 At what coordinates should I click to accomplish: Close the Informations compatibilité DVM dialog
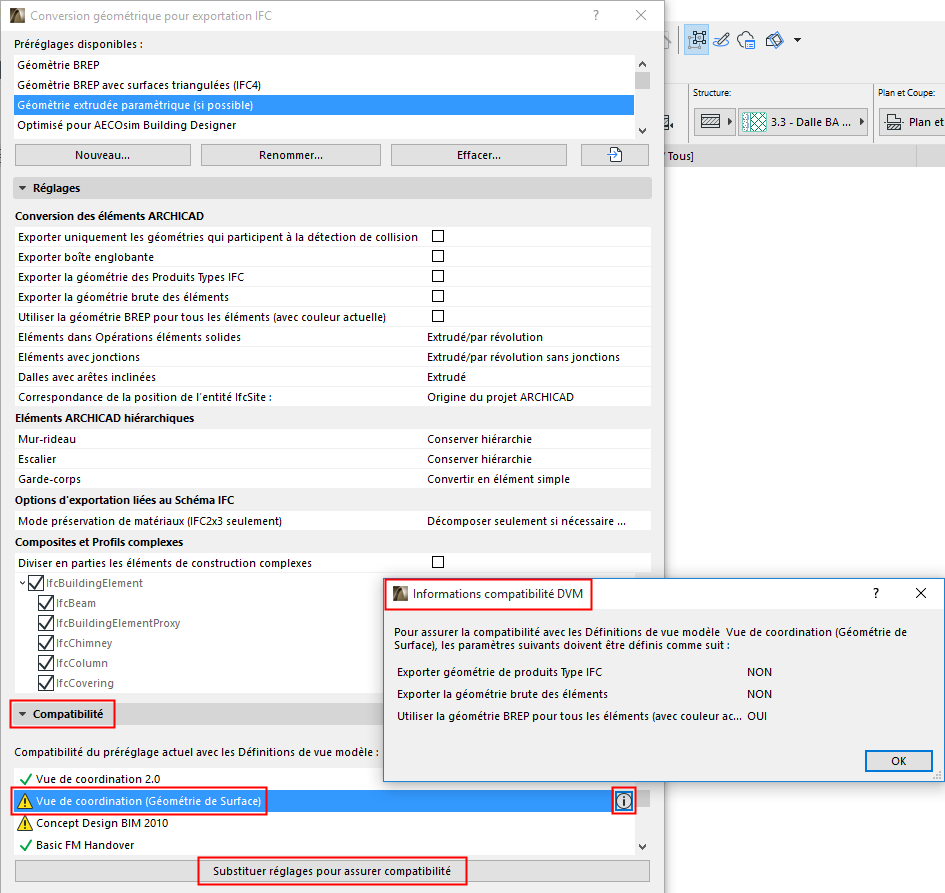tap(921, 594)
